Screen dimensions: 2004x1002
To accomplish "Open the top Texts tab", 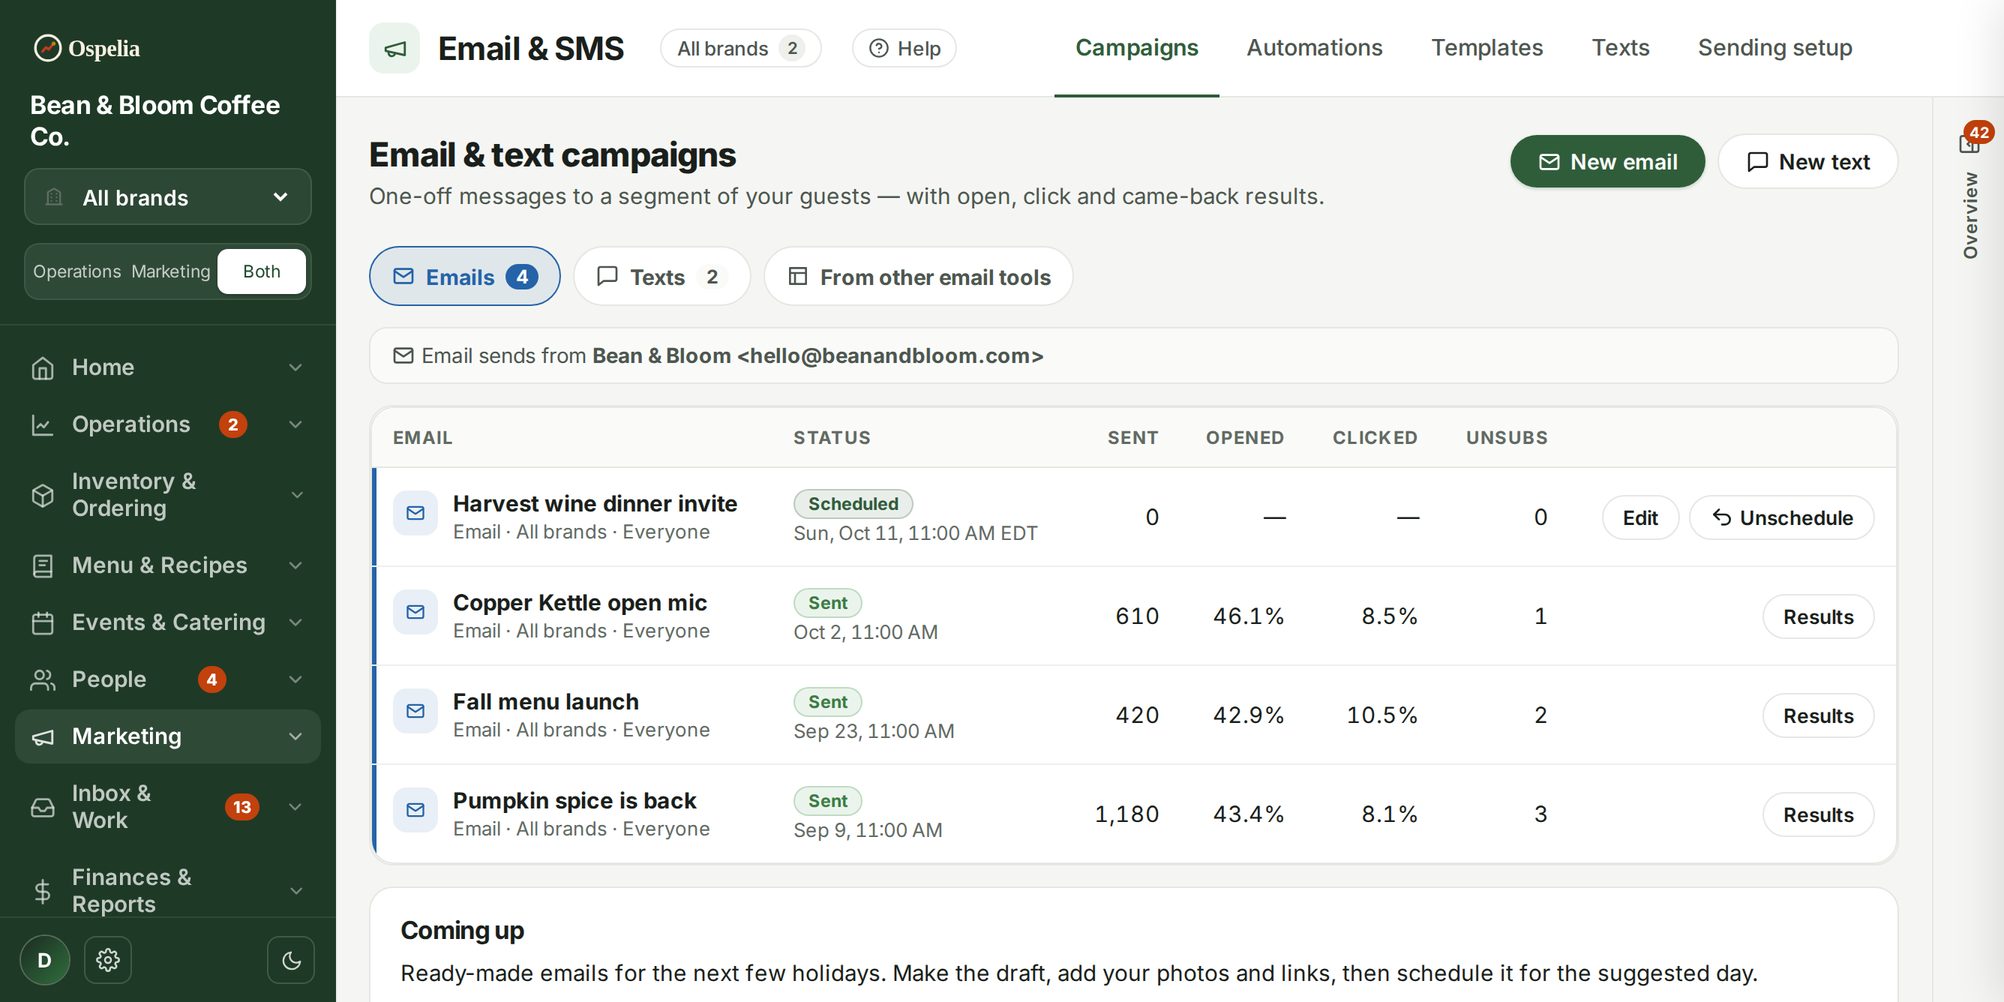I will 1620,48.
